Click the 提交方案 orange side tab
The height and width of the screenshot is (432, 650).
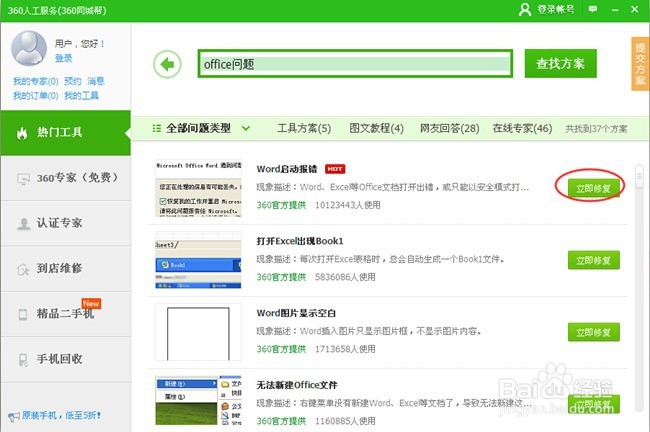pos(640,63)
